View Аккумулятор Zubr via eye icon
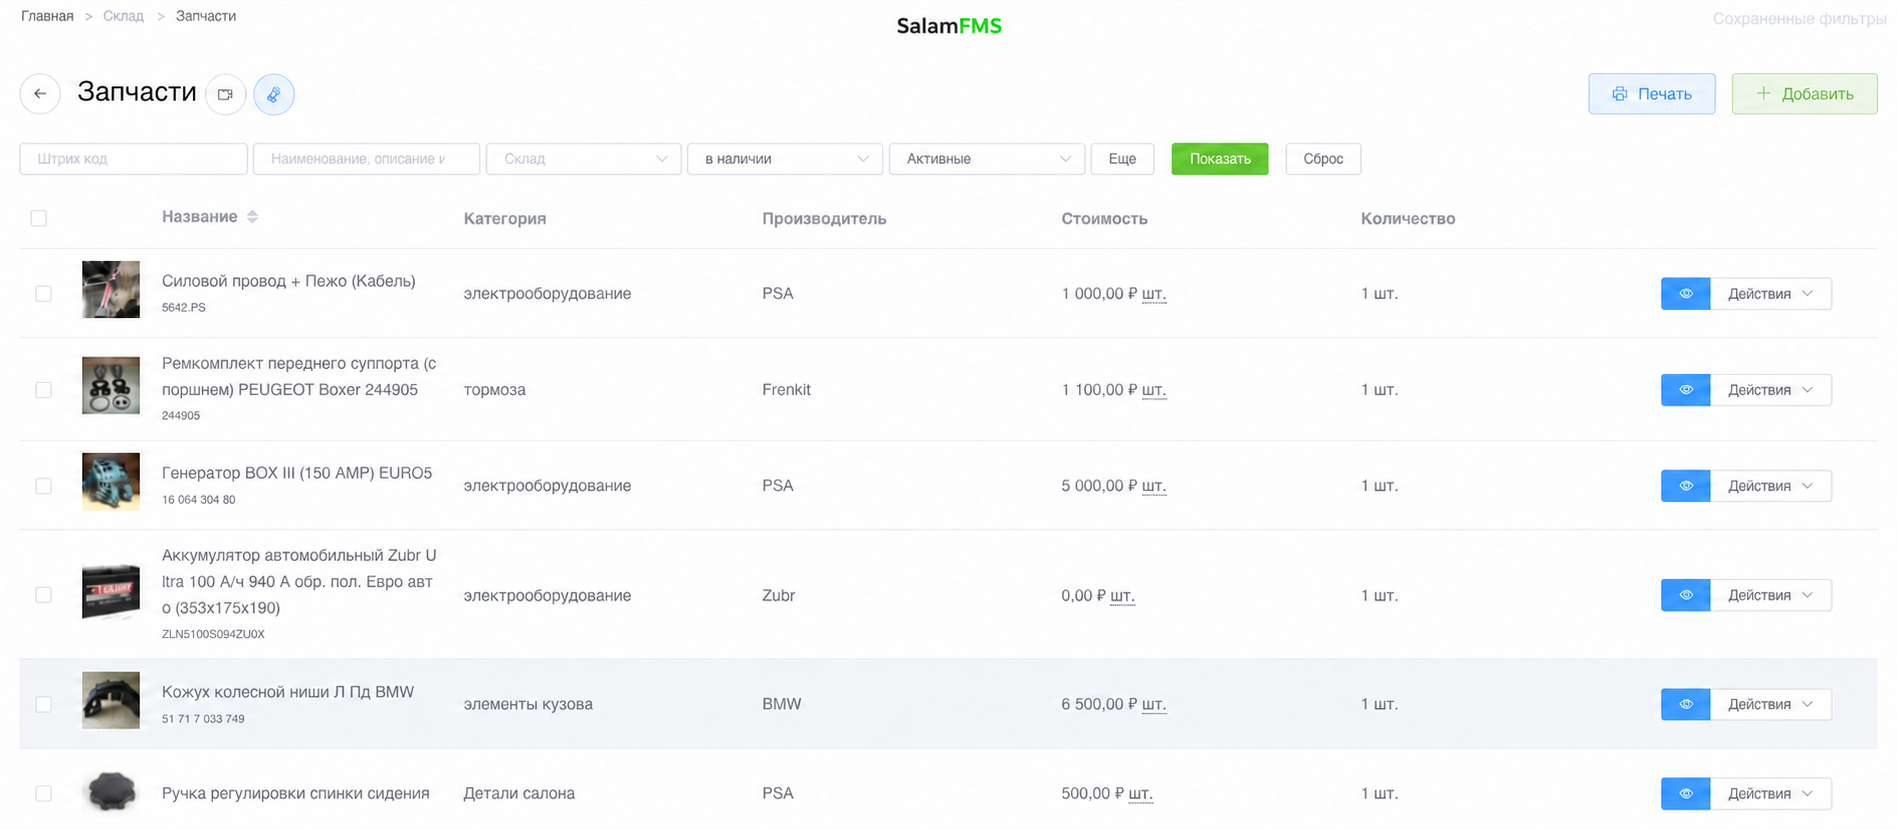The height and width of the screenshot is (829, 1897). 1685,595
